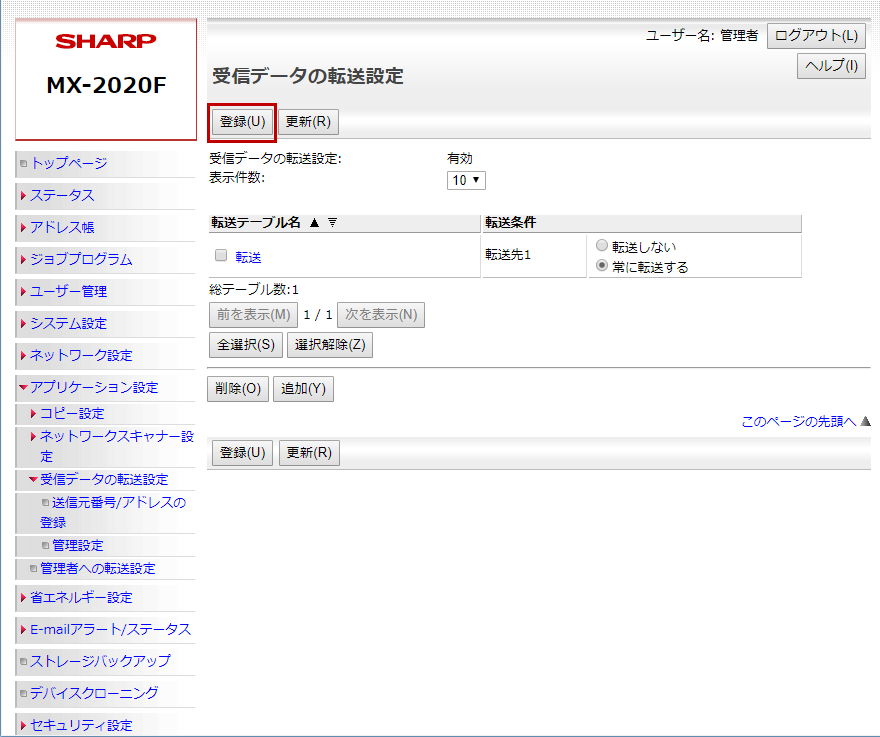
Task: Click the ログアウト(L) button
Action: (x=816, y=36)
